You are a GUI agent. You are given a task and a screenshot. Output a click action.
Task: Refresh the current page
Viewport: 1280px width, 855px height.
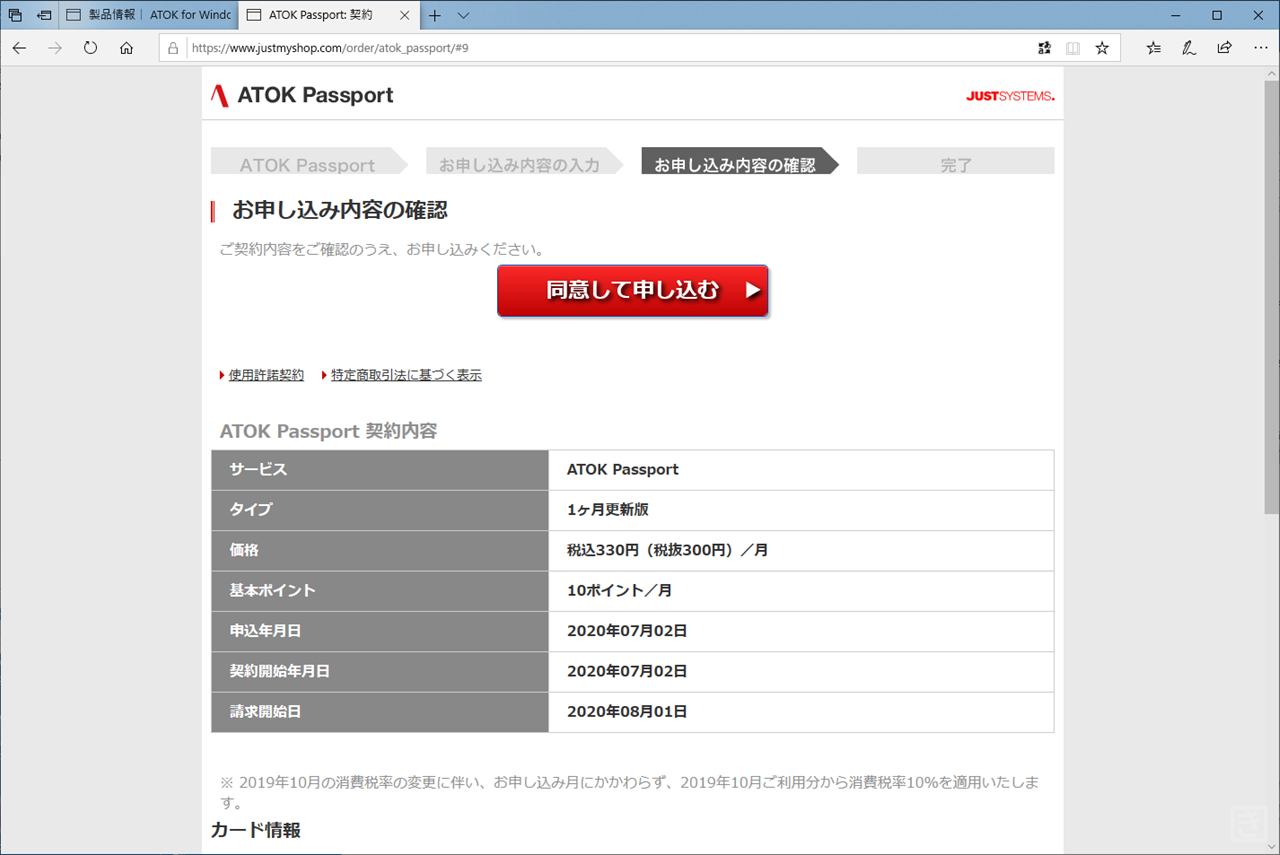[x=90, y=48]
